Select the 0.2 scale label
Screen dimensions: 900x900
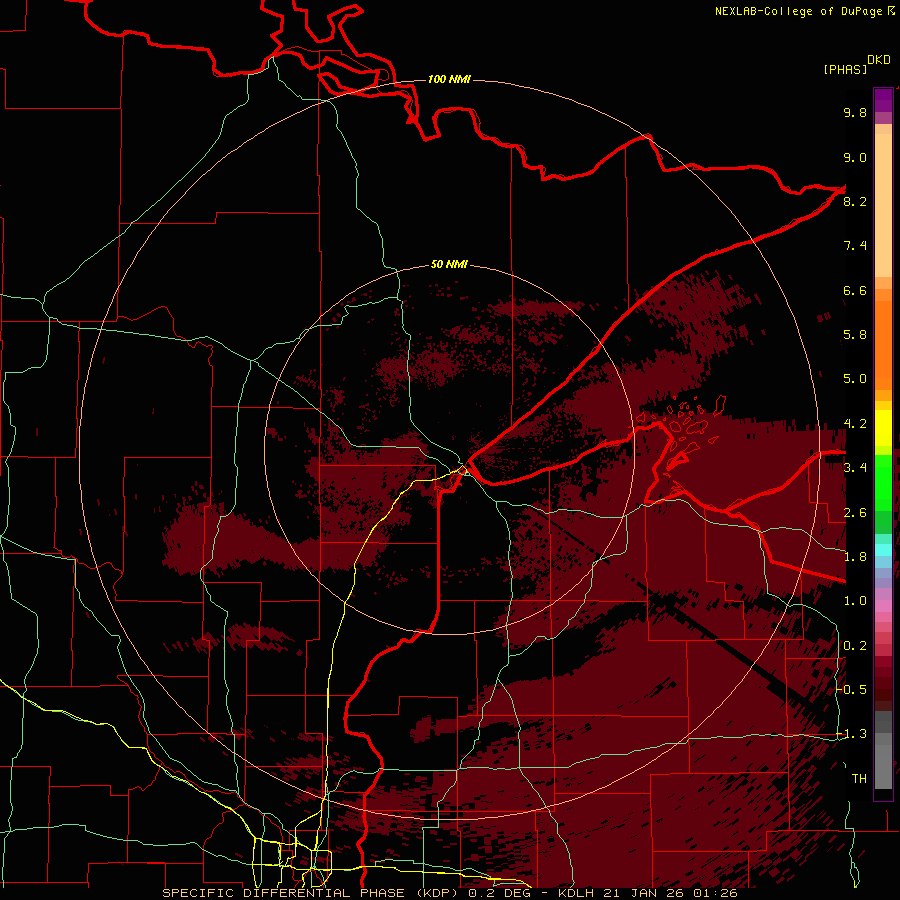coord(855,646)
